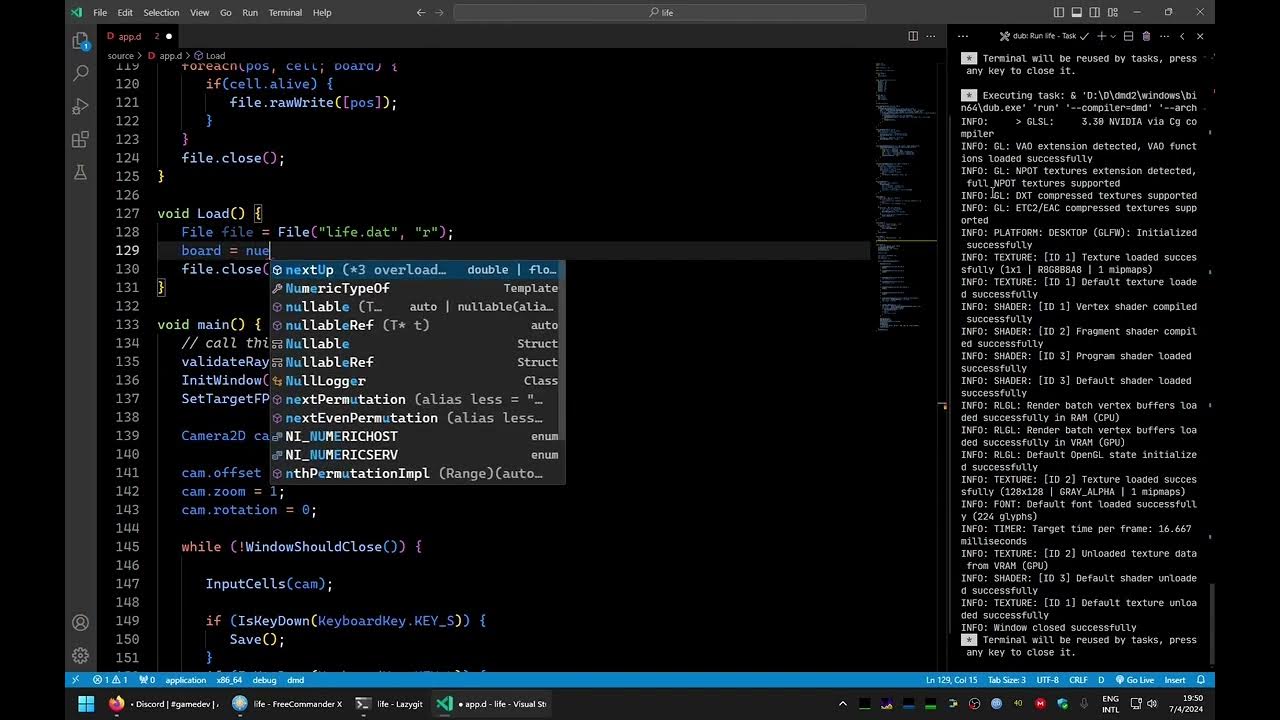Open the Terminal menu in the menu bar

point(284,12)
